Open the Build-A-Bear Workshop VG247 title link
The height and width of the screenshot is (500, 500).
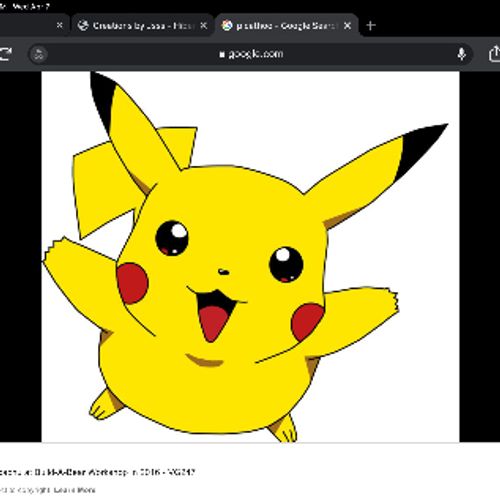97,472
